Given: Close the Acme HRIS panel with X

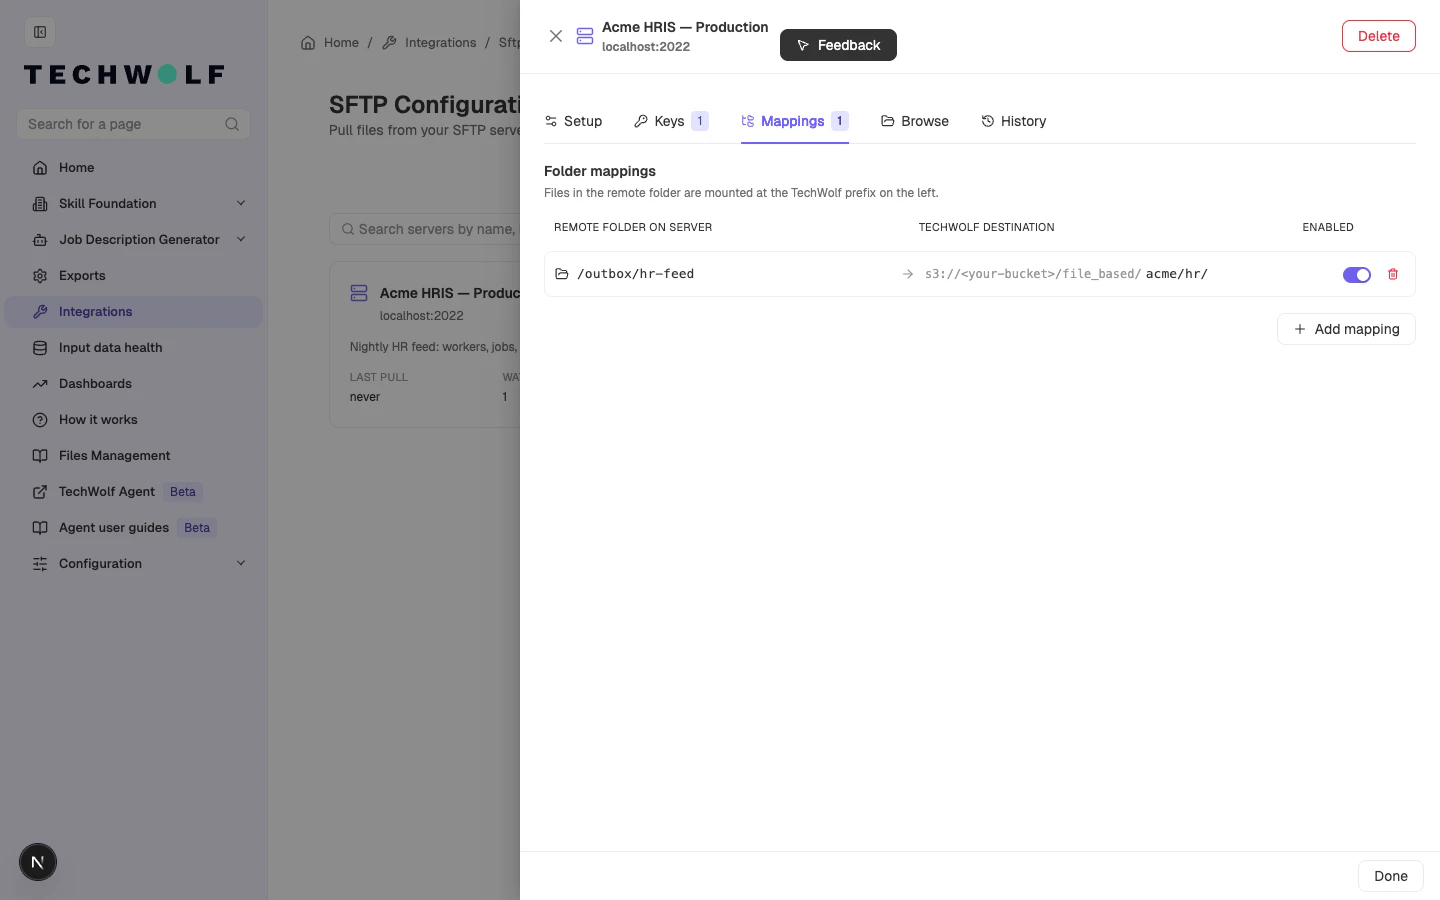Looking at the screenshot, I should (556, 36).
